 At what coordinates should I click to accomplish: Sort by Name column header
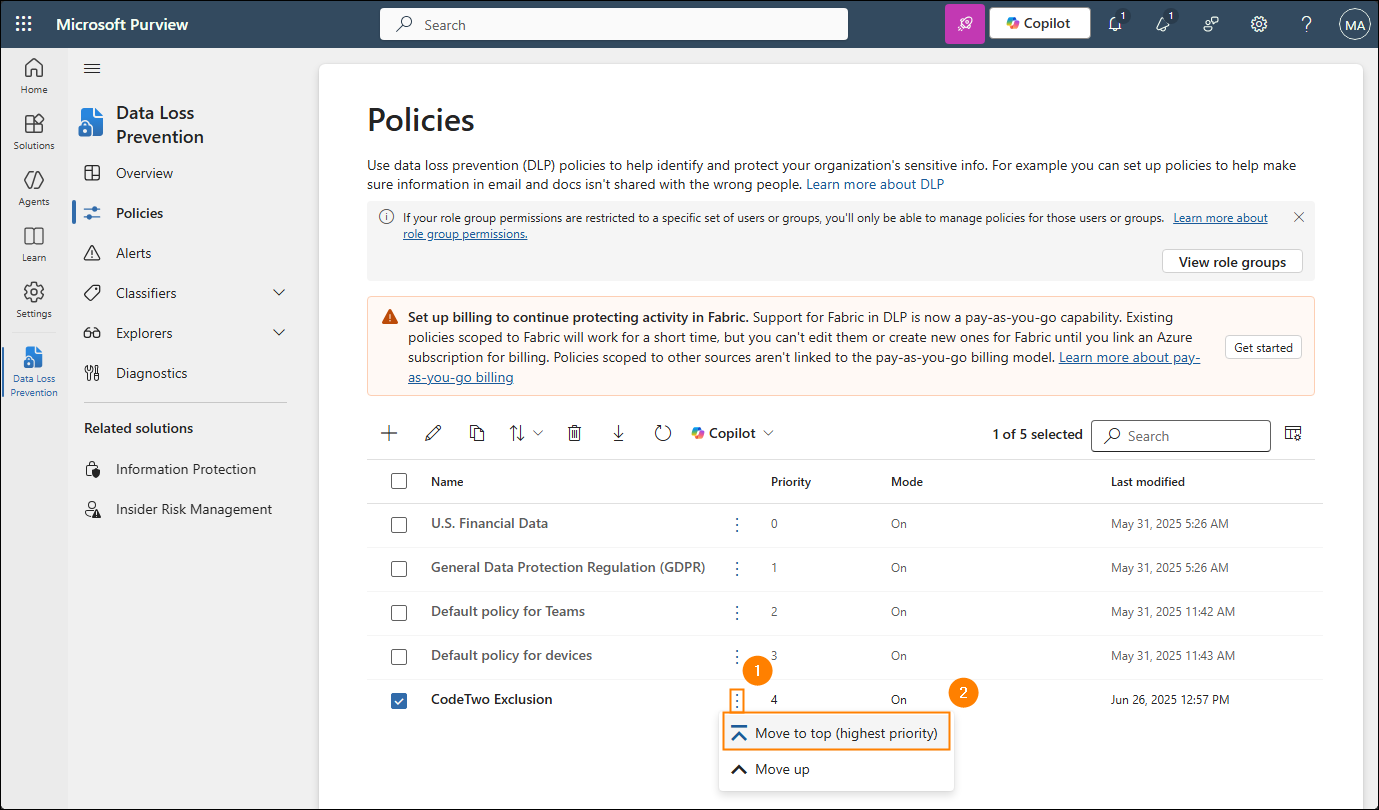(x=447, y=482)
